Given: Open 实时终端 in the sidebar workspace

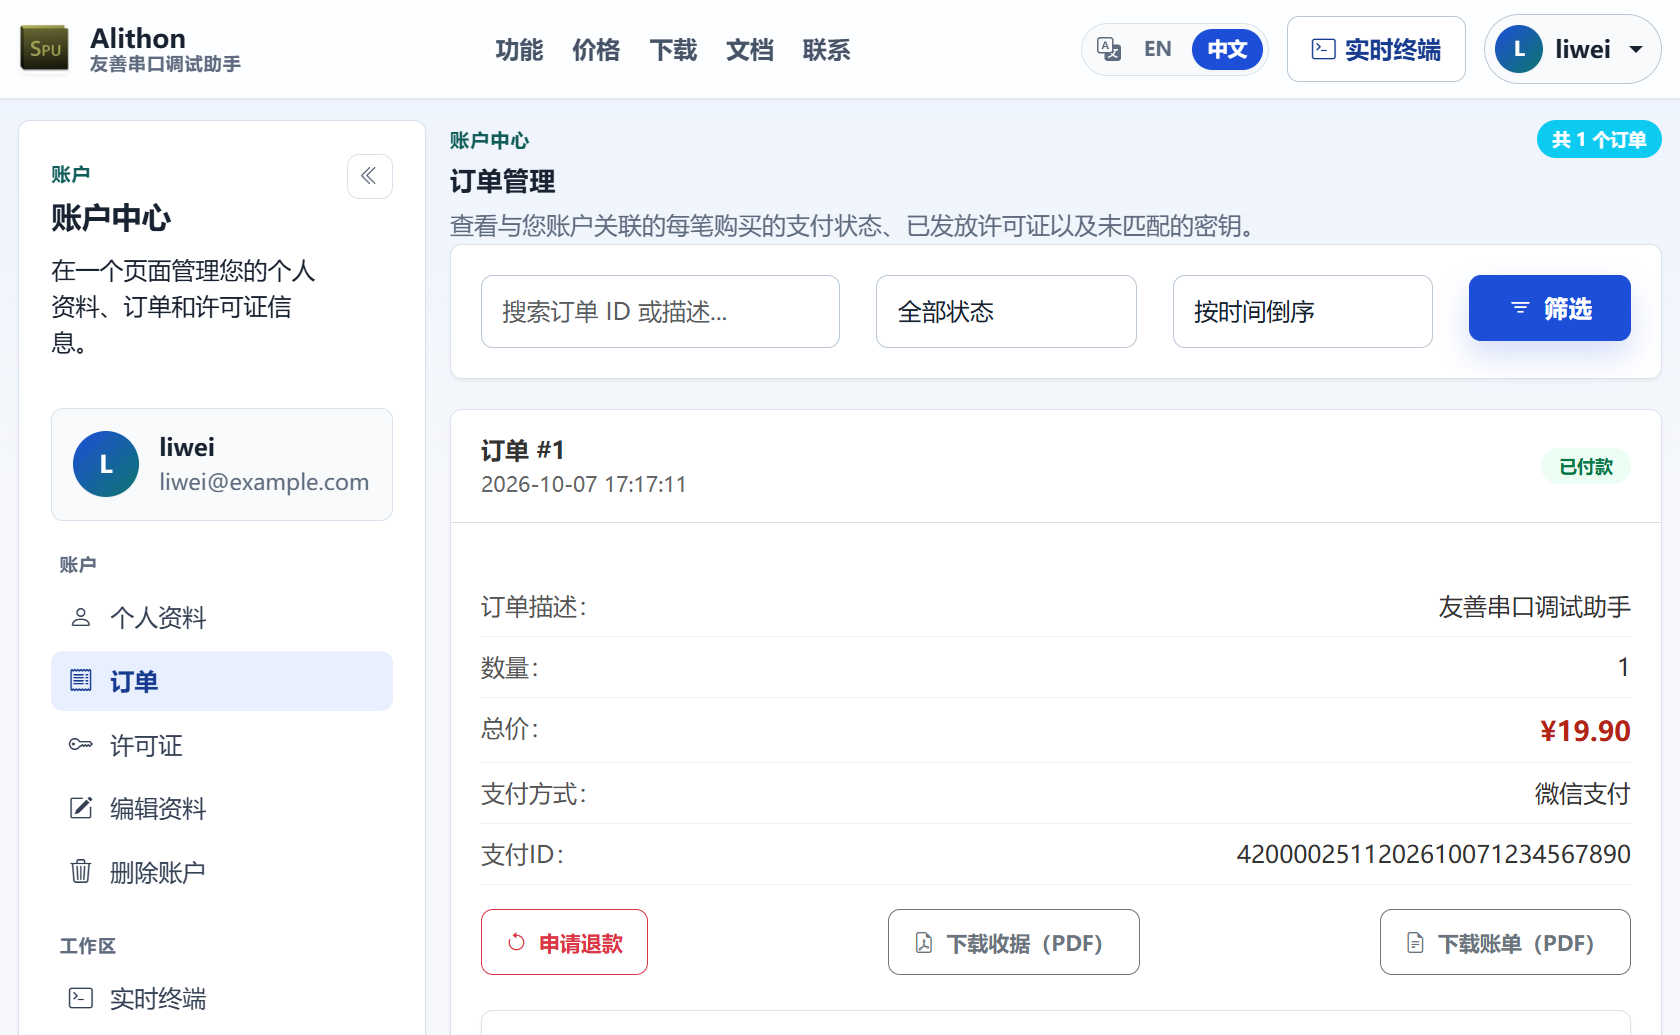Looking at the screenshot, I should [x=222, y=998].
